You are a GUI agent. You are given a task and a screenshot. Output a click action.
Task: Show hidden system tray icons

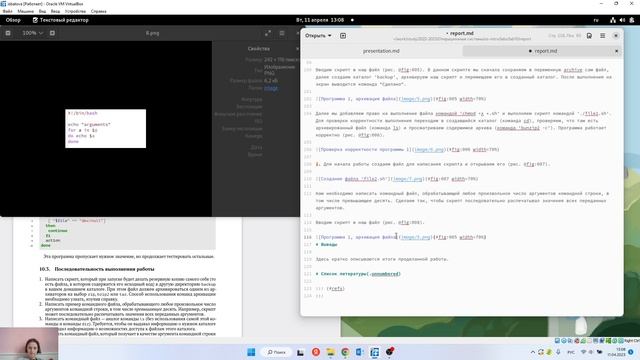[x=533, y=352]
